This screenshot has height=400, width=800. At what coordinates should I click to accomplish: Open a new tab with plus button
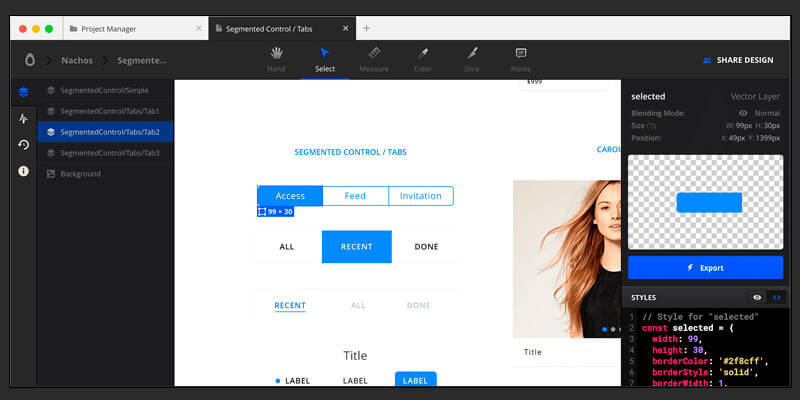366,28
